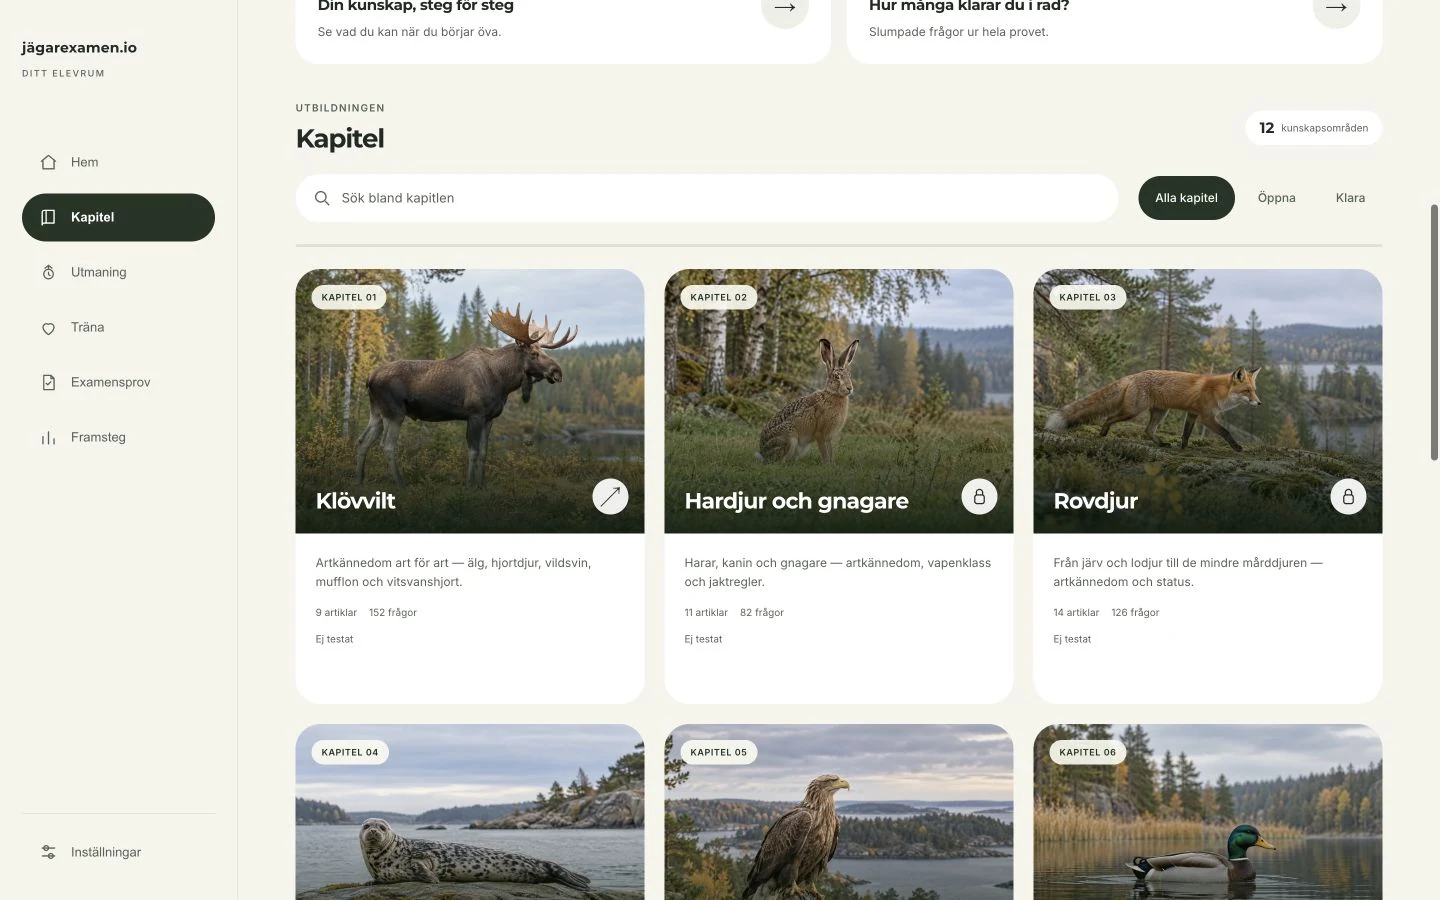This screenshot has height=900, width=1440.
Task: Open the Kapitel 03 fox image
Action: pos(1208,401)
